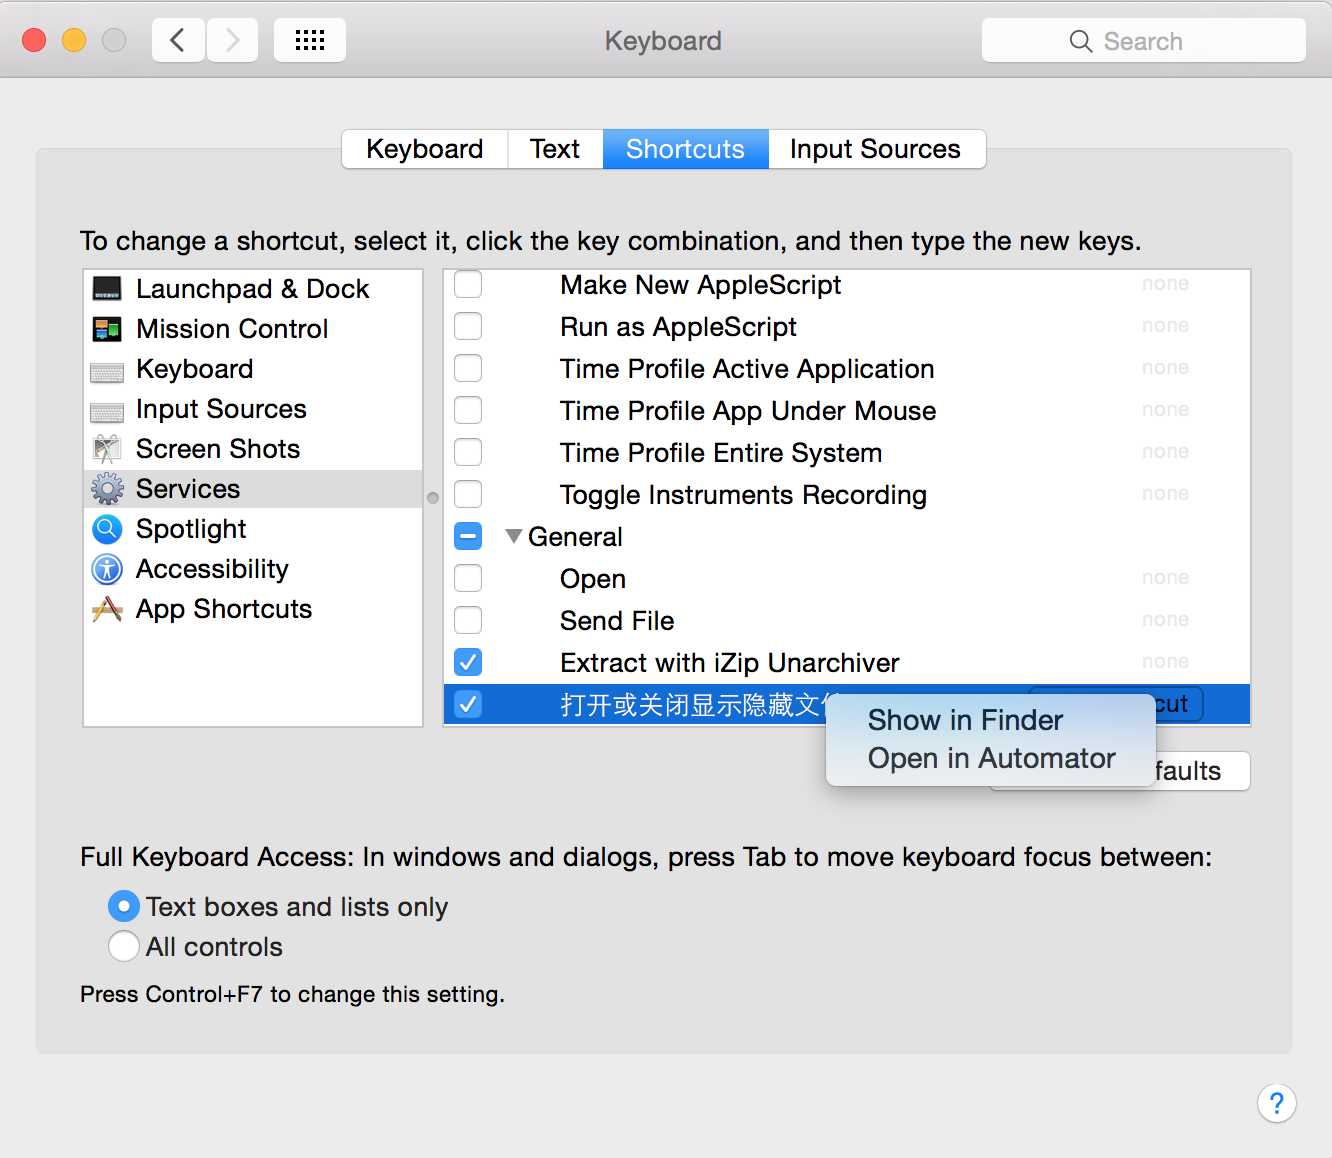
Task: Click the add shortcut button in selected row
Action: coord(1179,704)
